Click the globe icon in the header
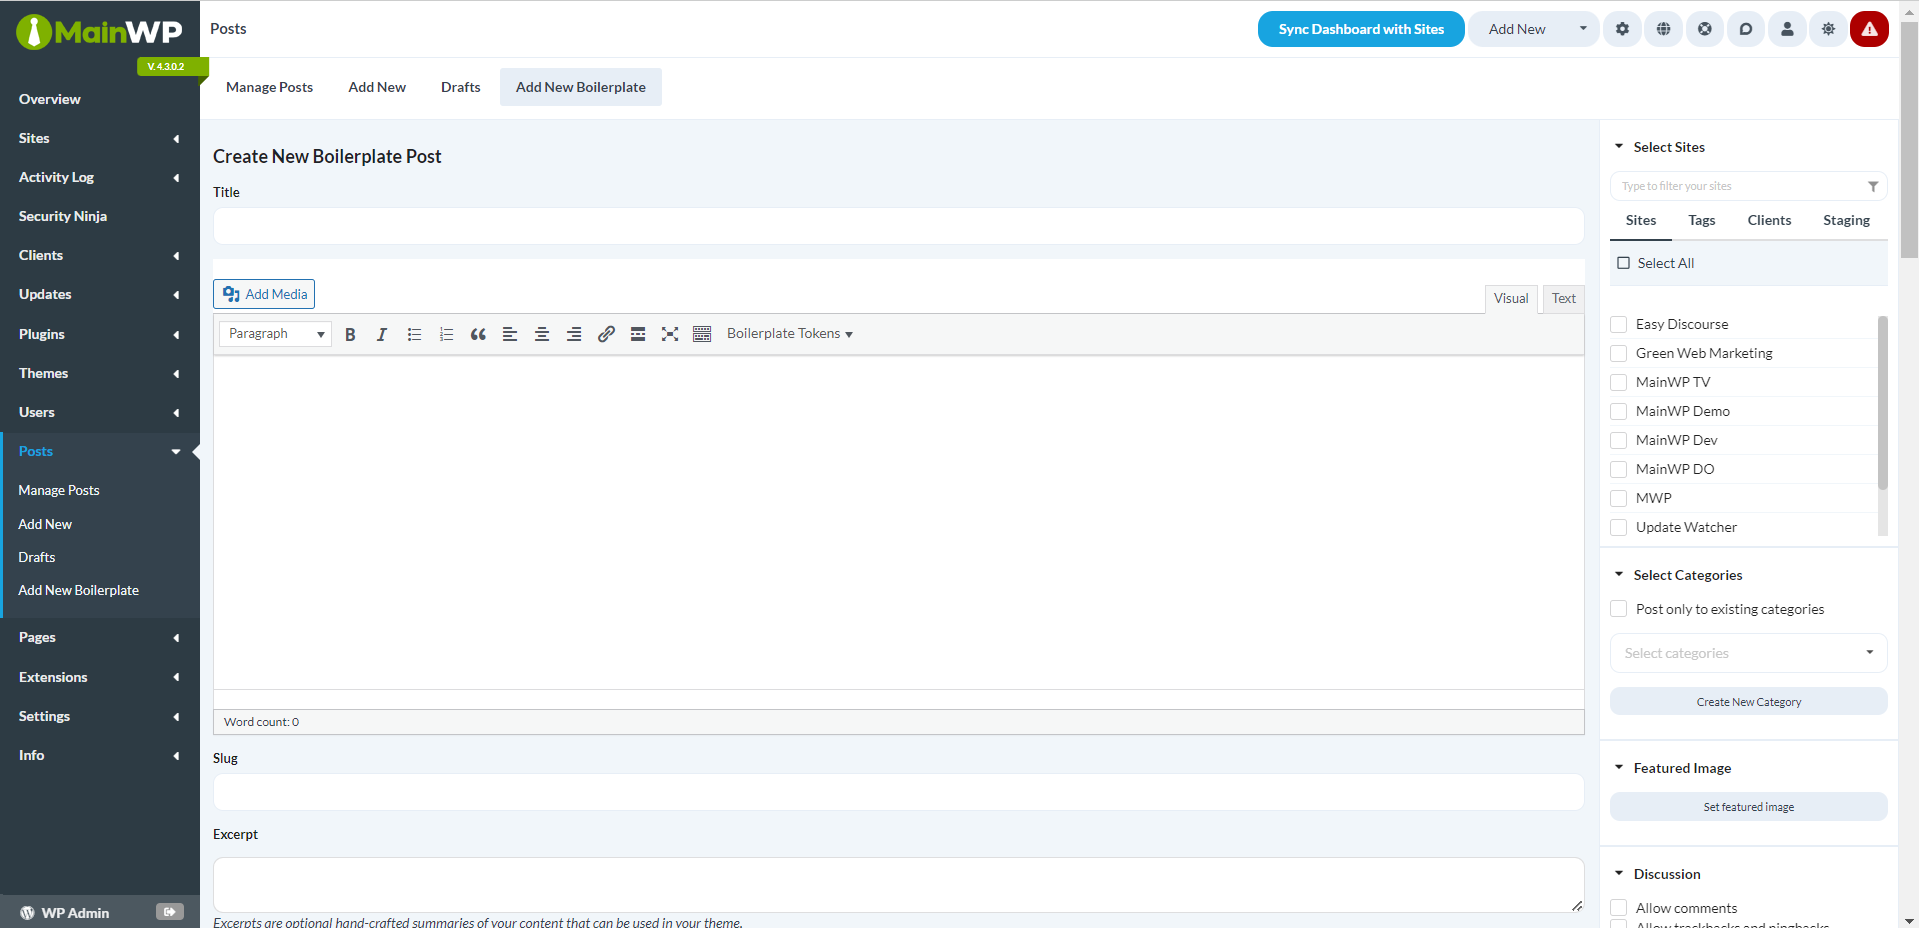The width and height of the screenshot is (1919, 928). [x=1663, y=29]
